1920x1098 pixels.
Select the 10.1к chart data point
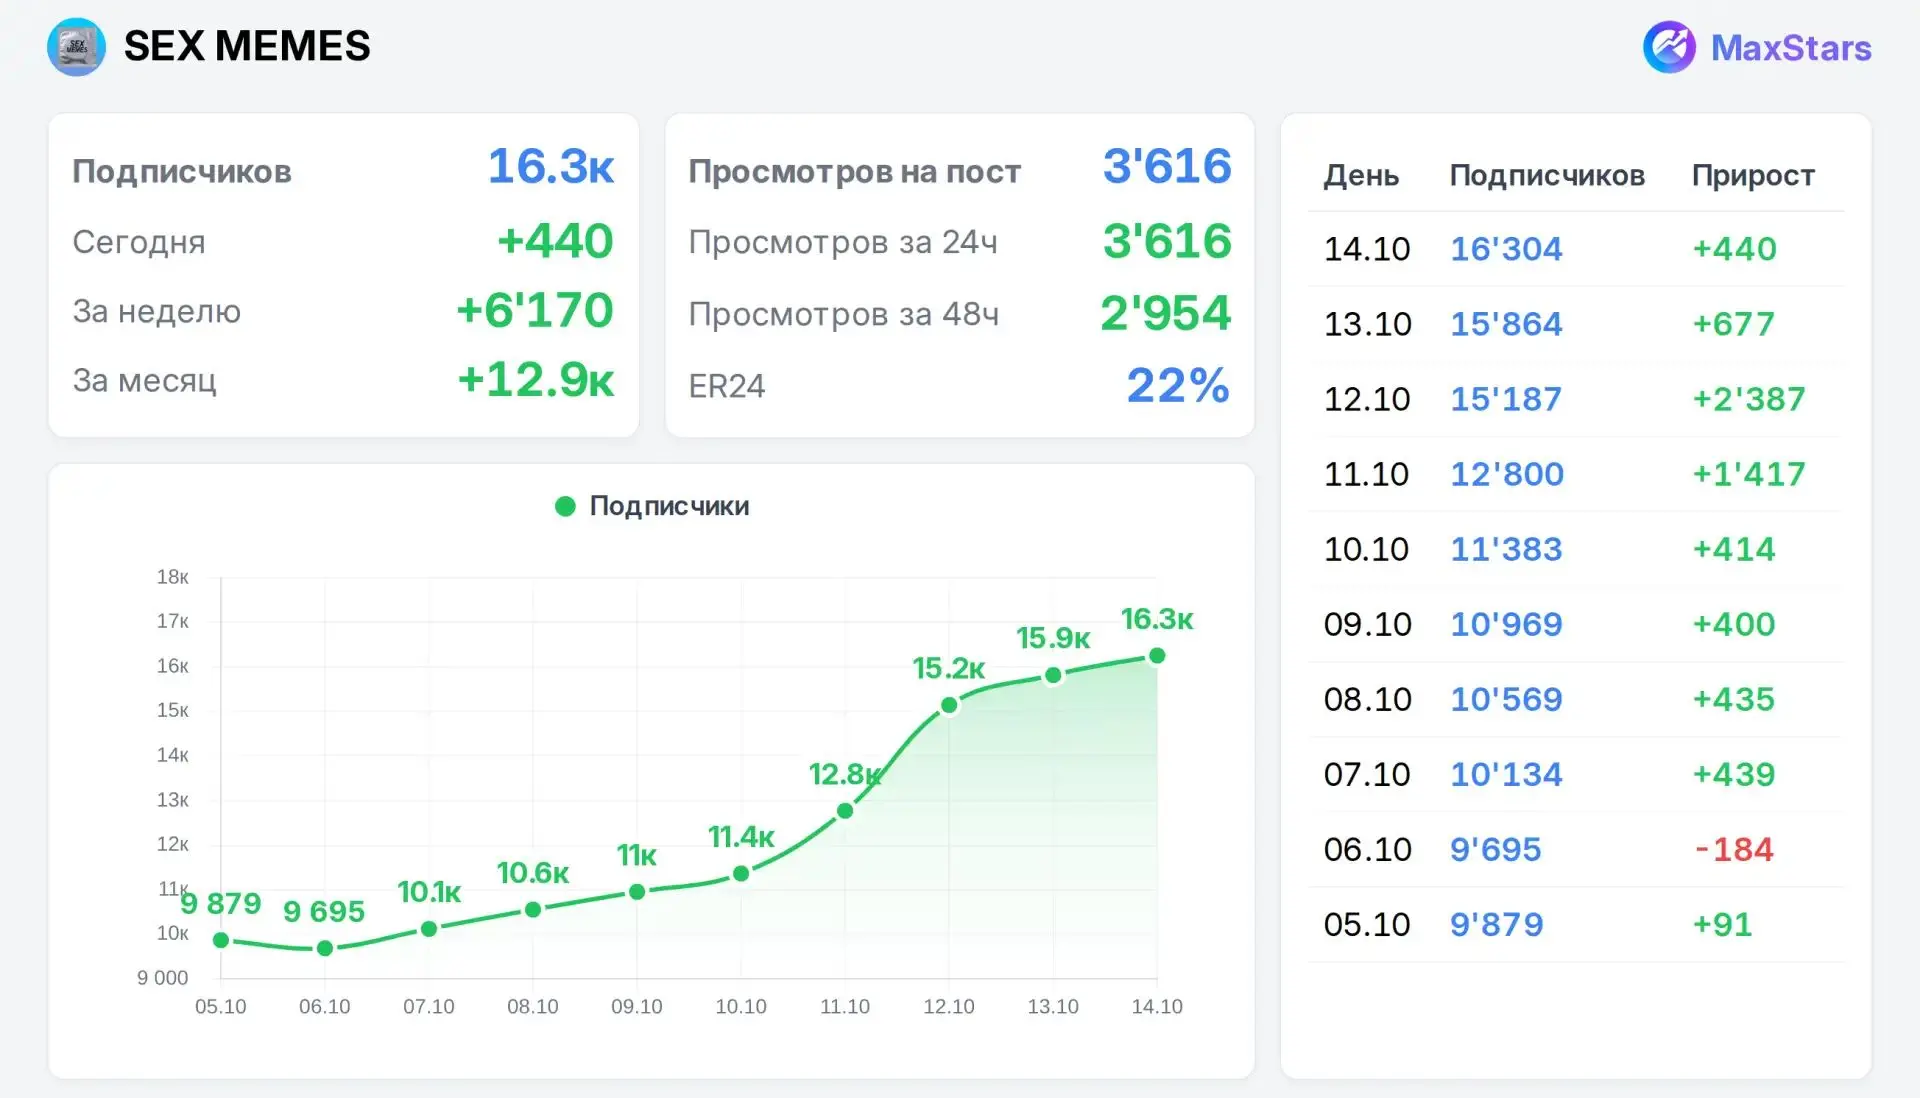pyautogui.click(x=429, y=929)
